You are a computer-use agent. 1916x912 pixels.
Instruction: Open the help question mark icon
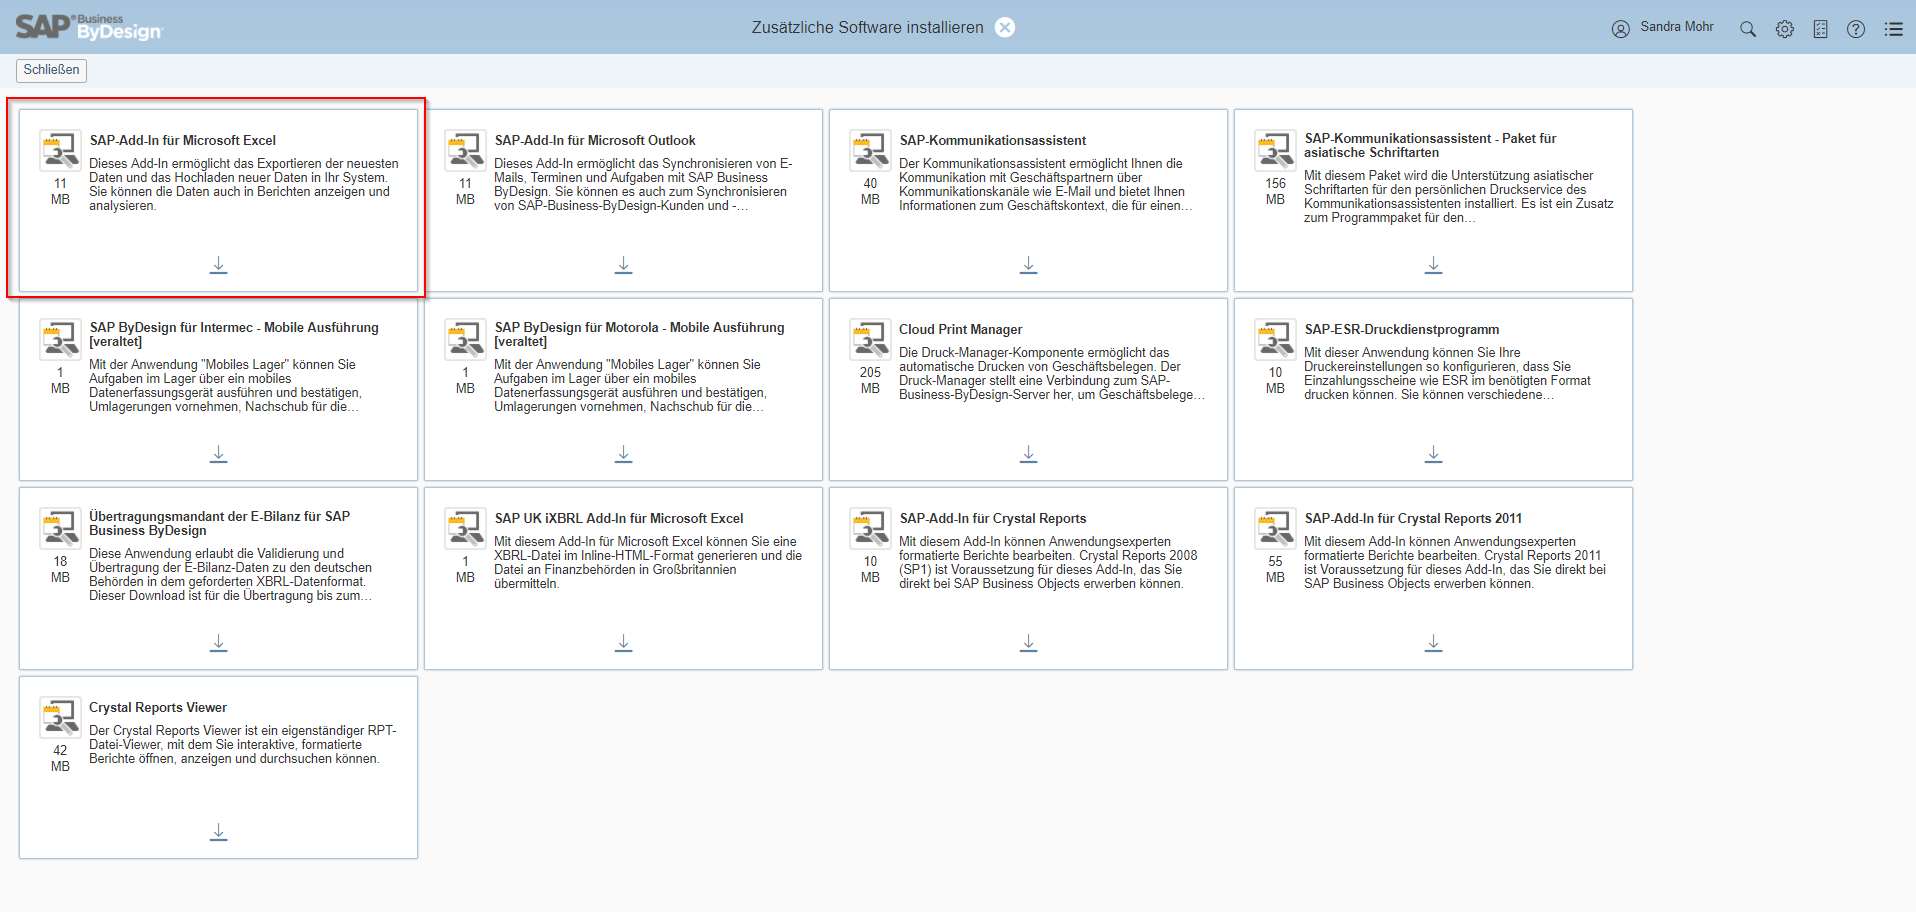[1856, 29]
